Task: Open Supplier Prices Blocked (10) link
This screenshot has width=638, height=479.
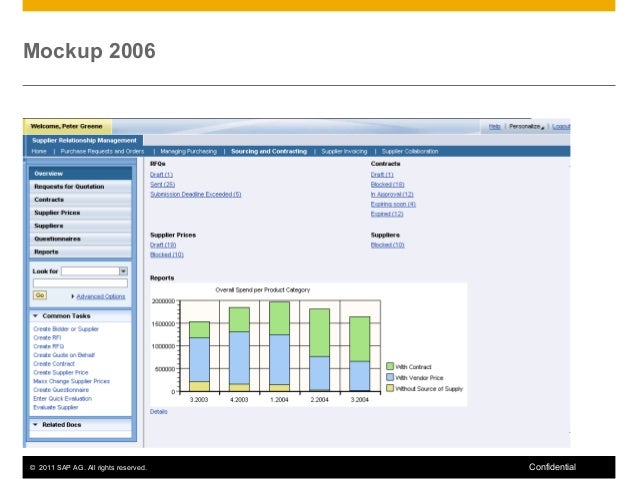Action: pos(167,254)
